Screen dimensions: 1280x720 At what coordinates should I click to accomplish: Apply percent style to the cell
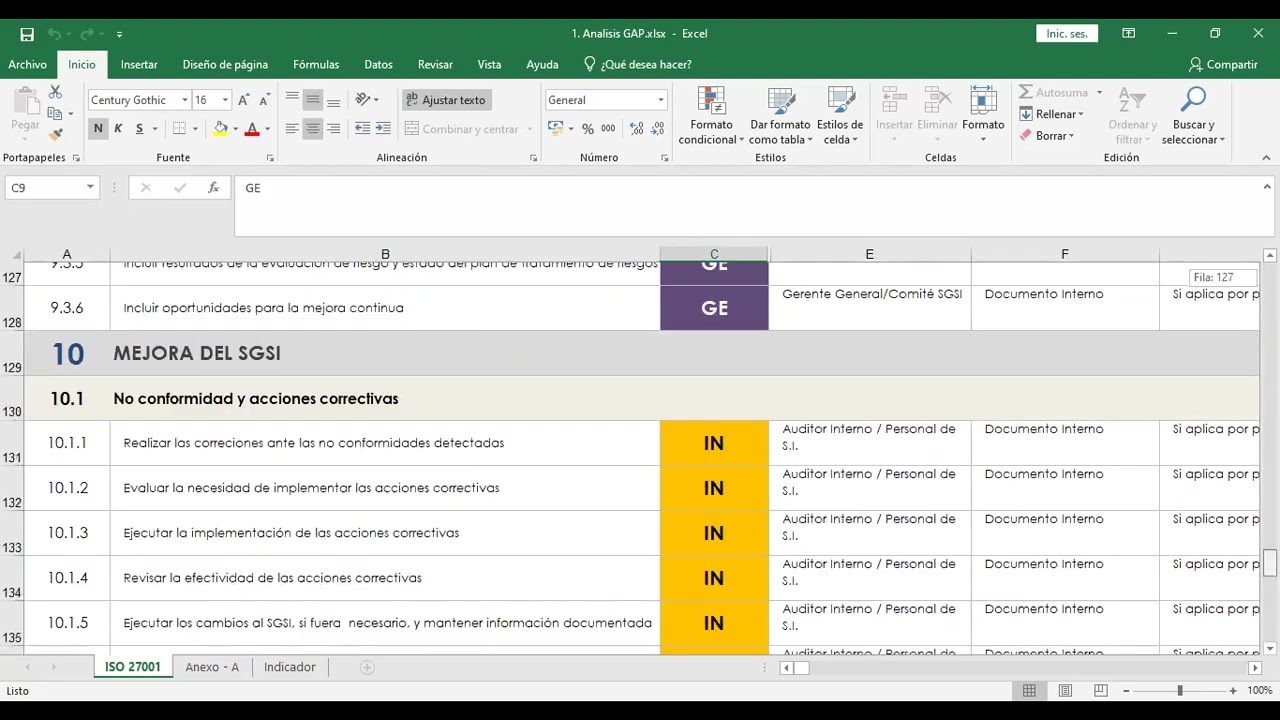click(x=588, y=129)
